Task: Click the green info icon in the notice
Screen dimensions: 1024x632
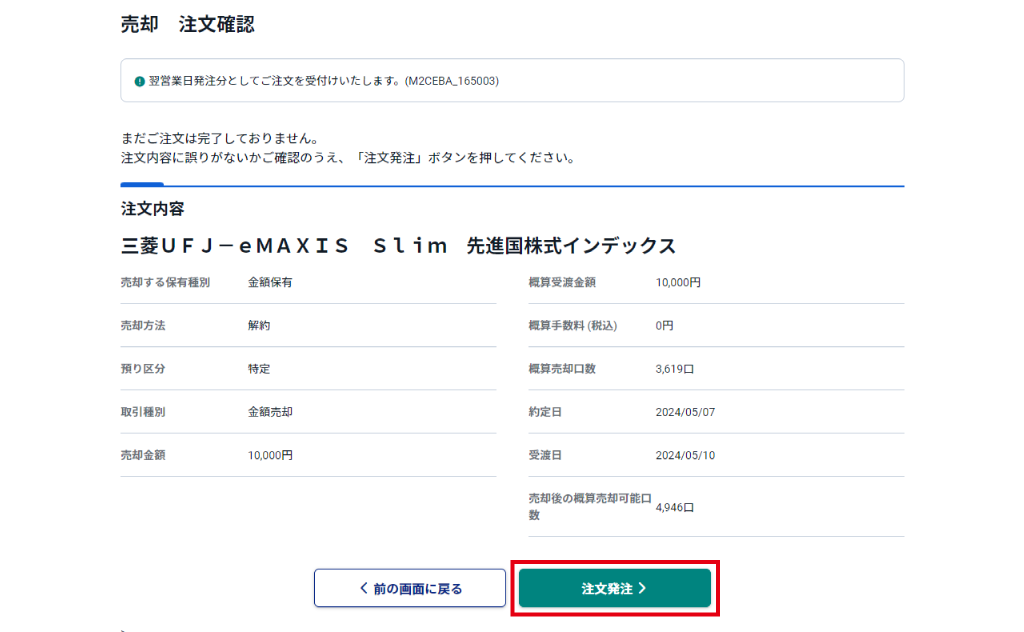Action: (139, 82)
